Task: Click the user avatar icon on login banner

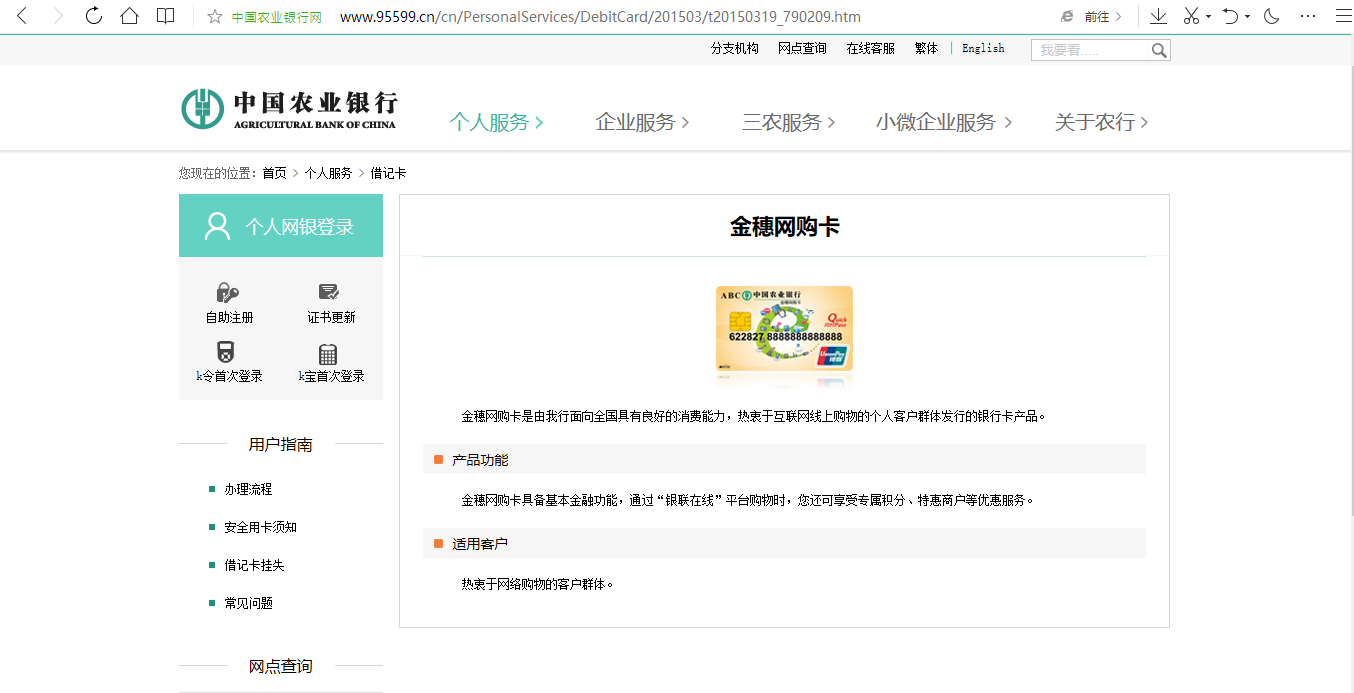Action: [x=217, y=226]
